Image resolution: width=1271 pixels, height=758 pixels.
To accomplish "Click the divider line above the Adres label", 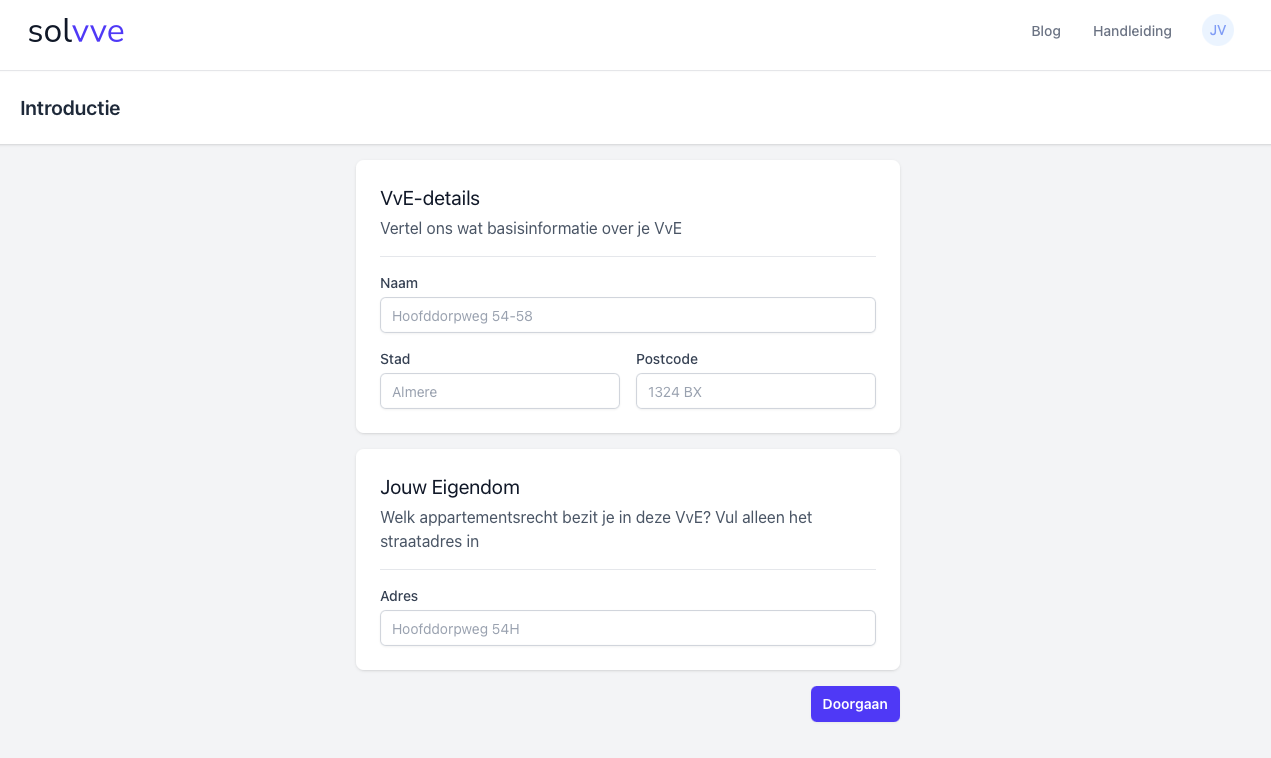I will click(x=627, y=570).
